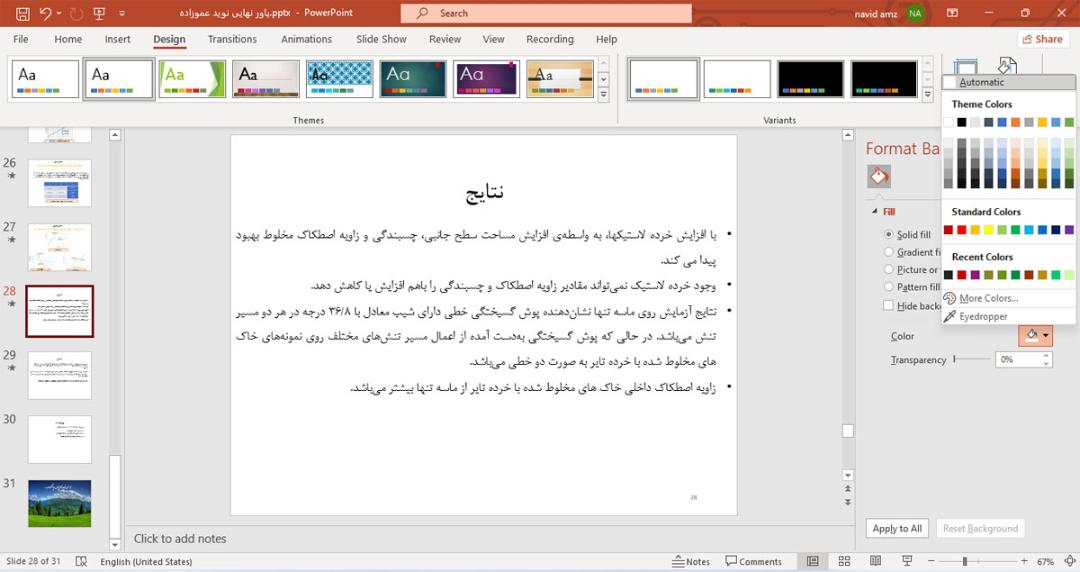The image size is (1080, 572).
Task: Select slide 31 mountain thumbnail
Action: pos(59,503)
